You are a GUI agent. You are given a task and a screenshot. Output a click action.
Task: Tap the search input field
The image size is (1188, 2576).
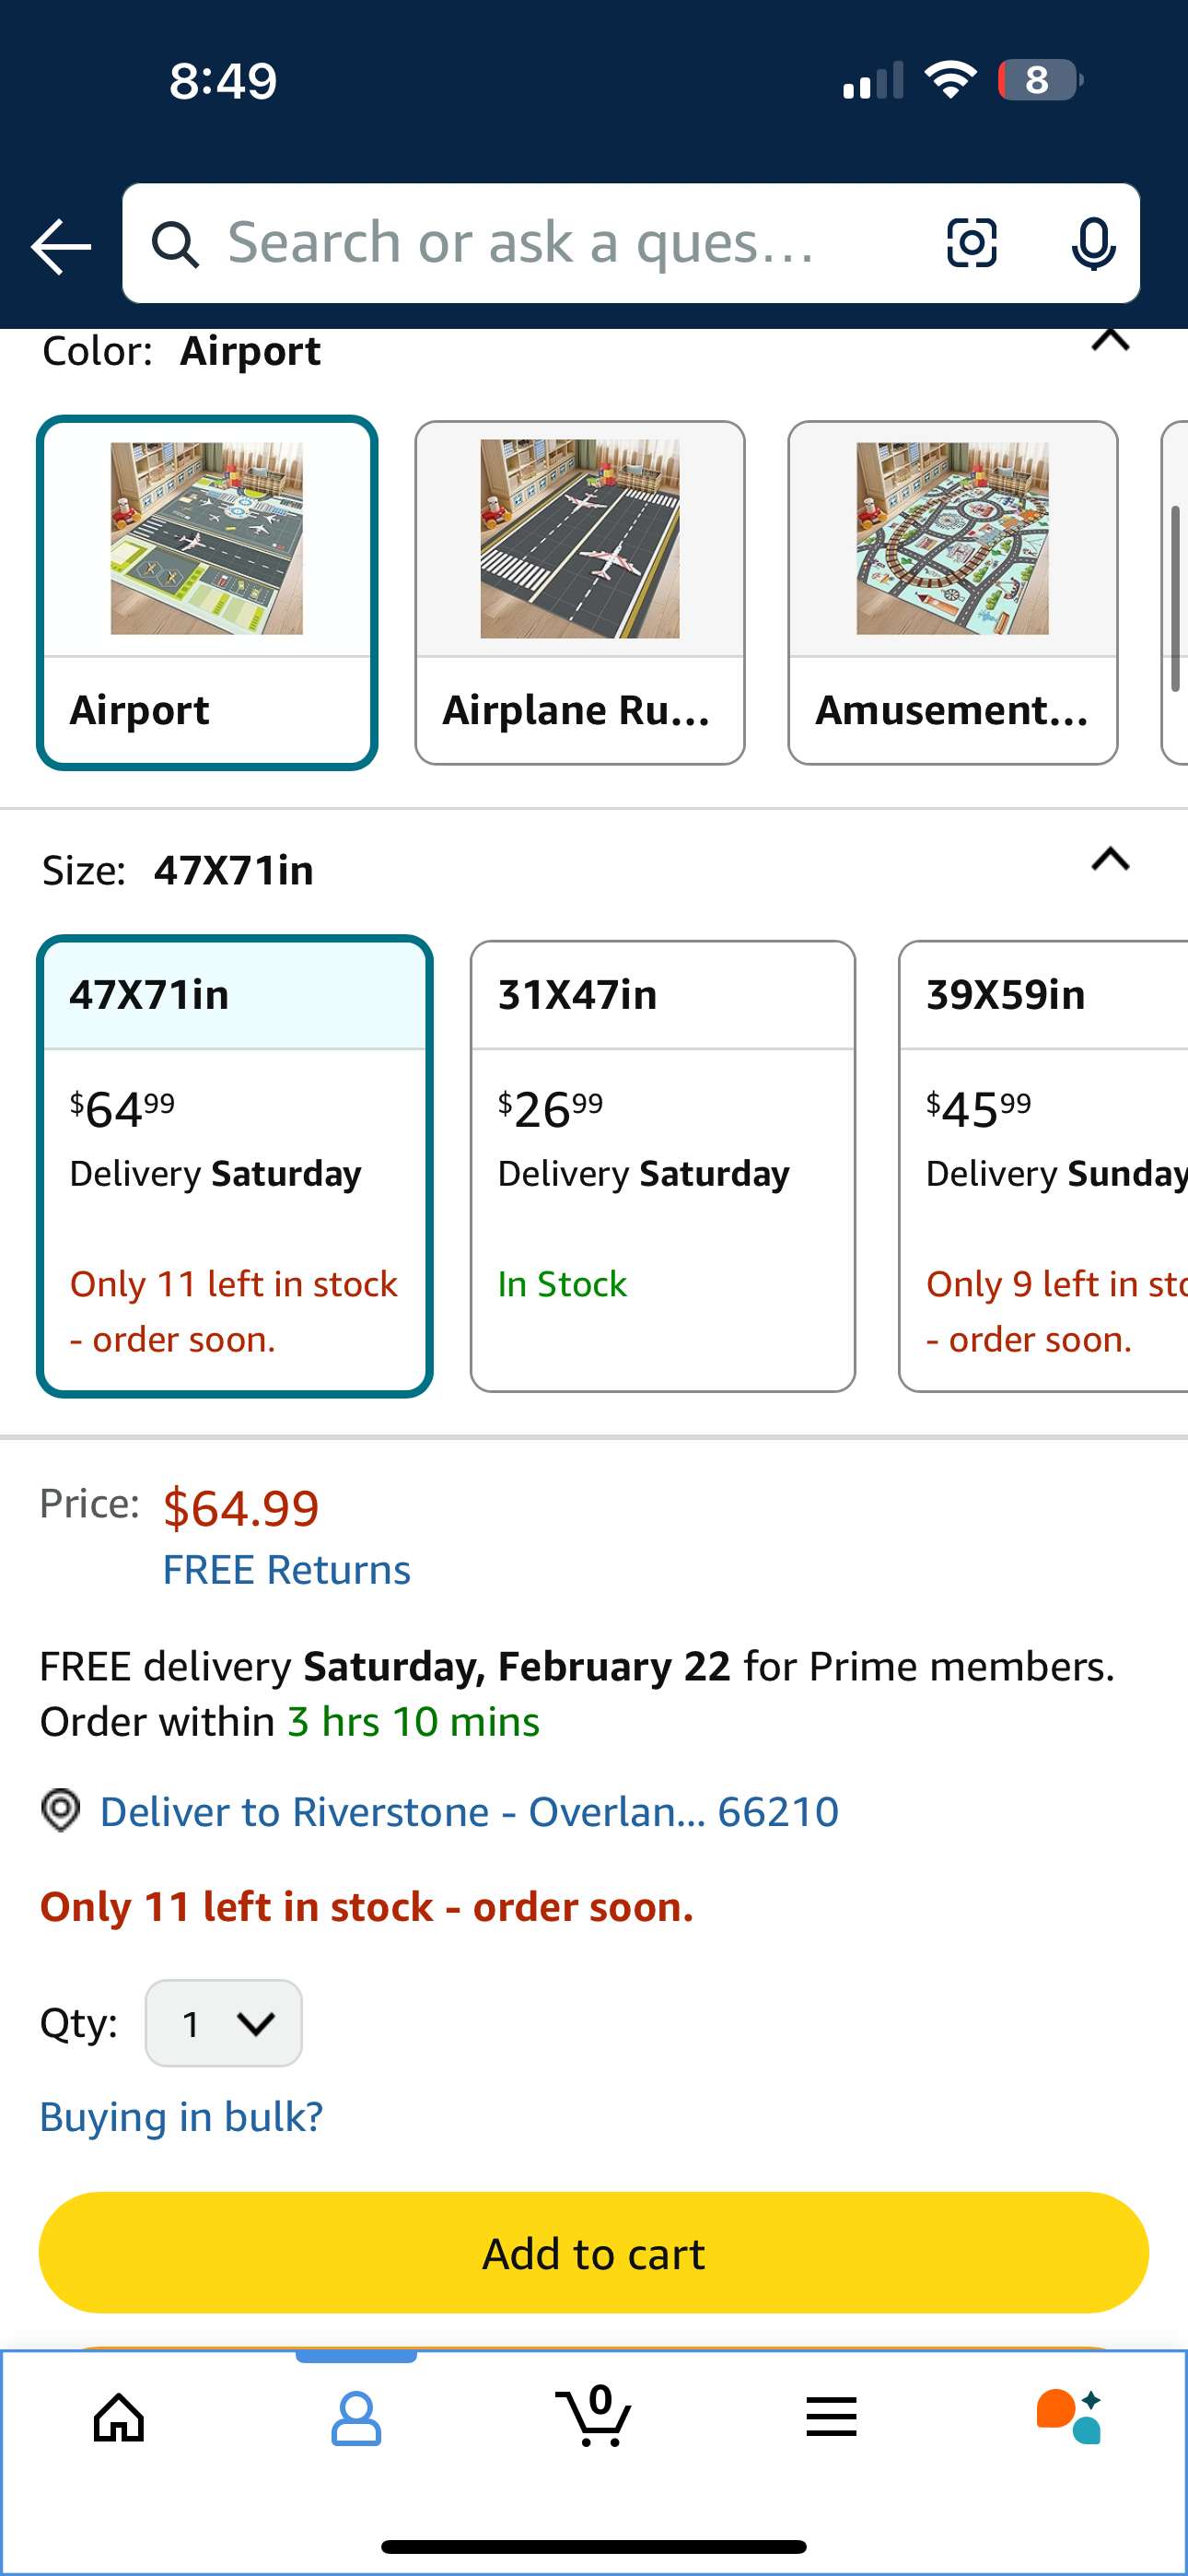pos(560,243)
